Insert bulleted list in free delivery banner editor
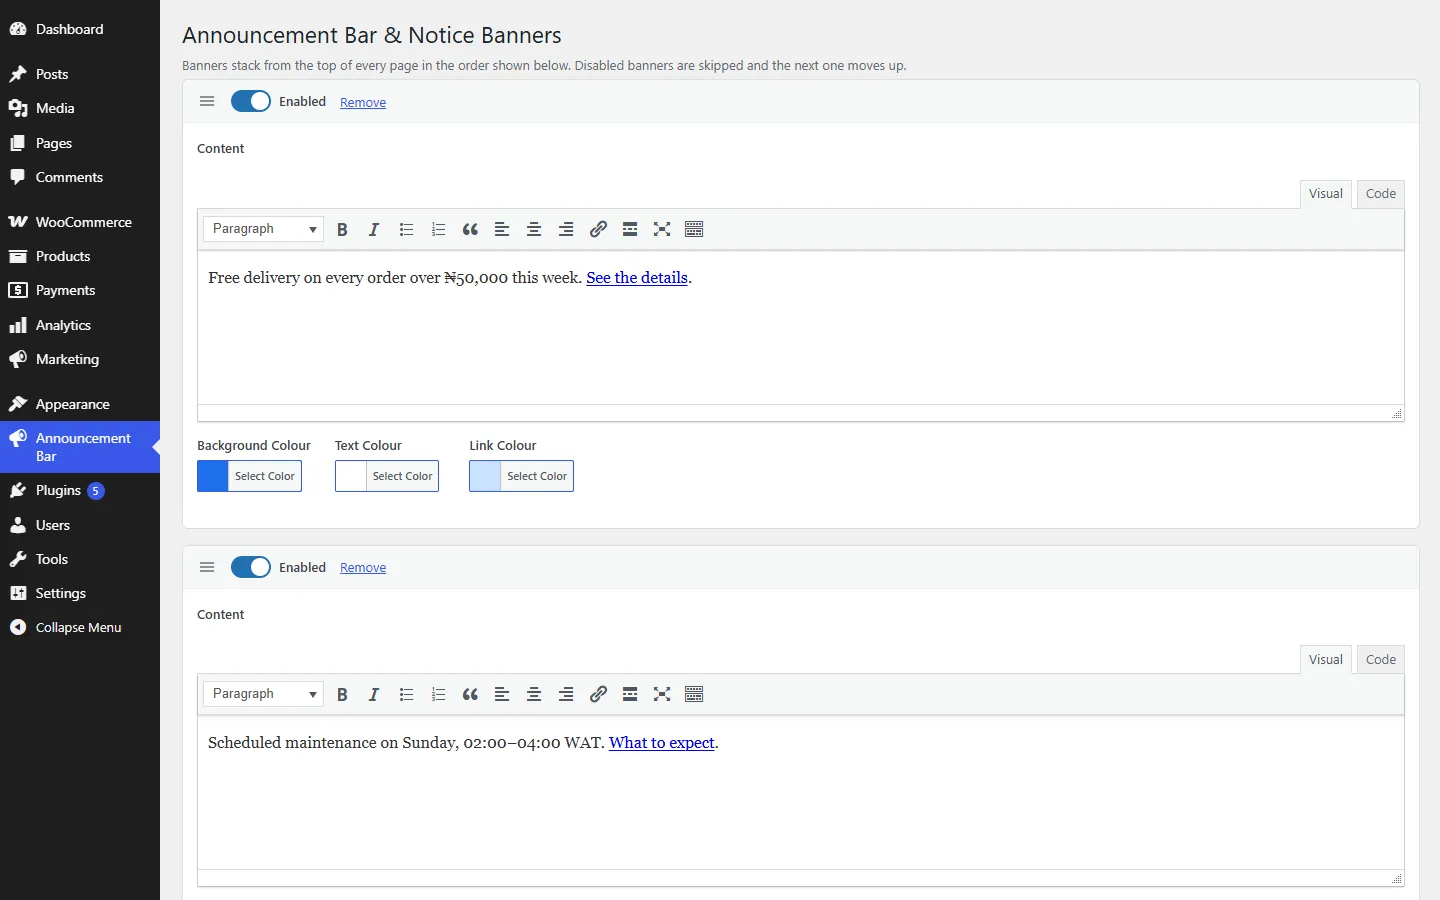Viewport: 1440px width, 900px height. coord(406,229)
